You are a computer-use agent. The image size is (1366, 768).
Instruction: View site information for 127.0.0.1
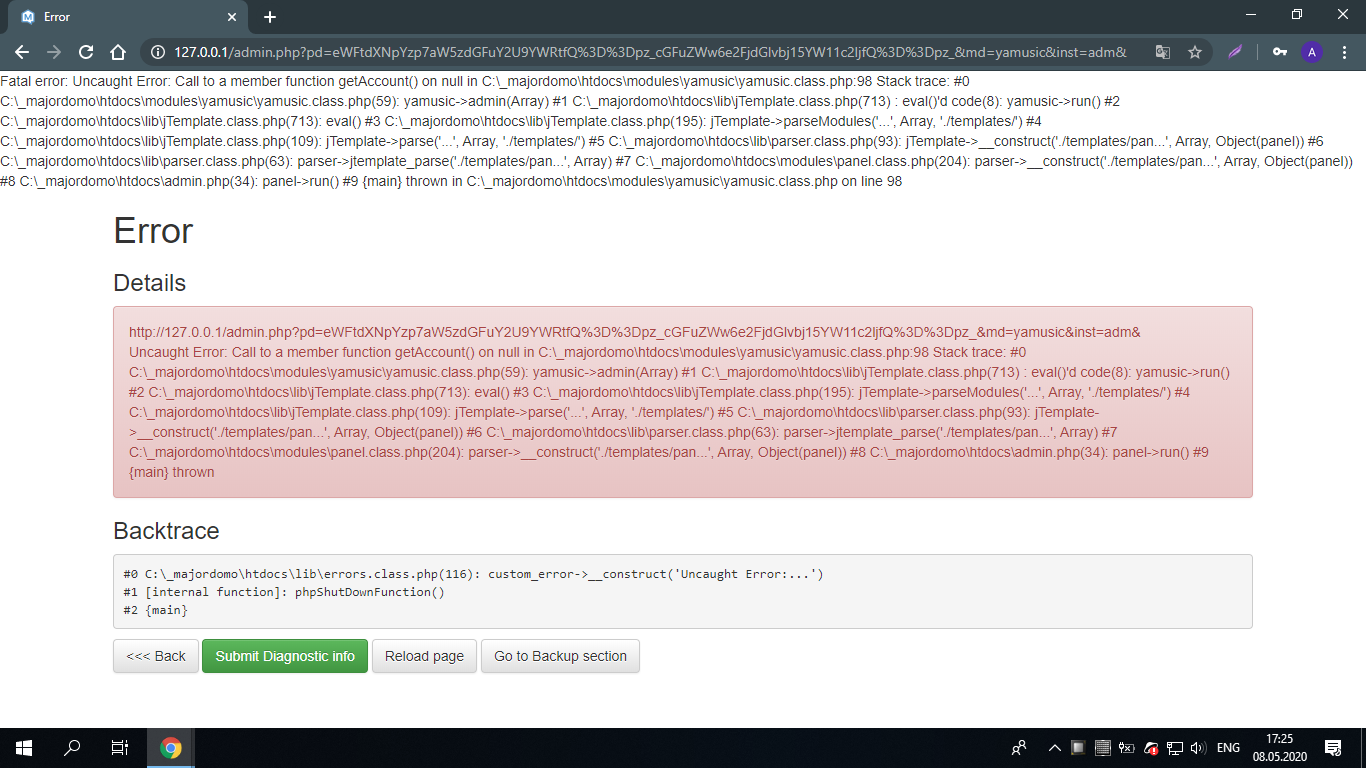[x=158, y=52]
